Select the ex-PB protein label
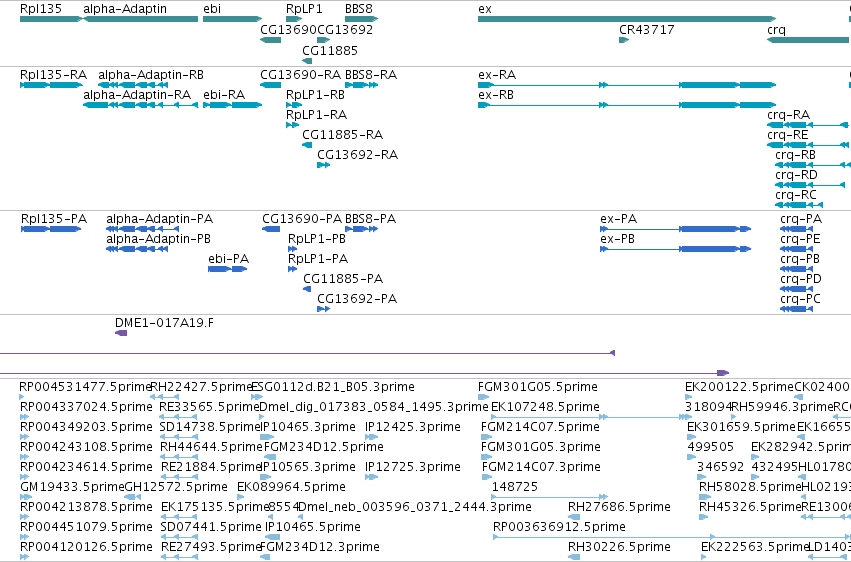This screenshot has height=562, width=851. [x=618, y=239]
